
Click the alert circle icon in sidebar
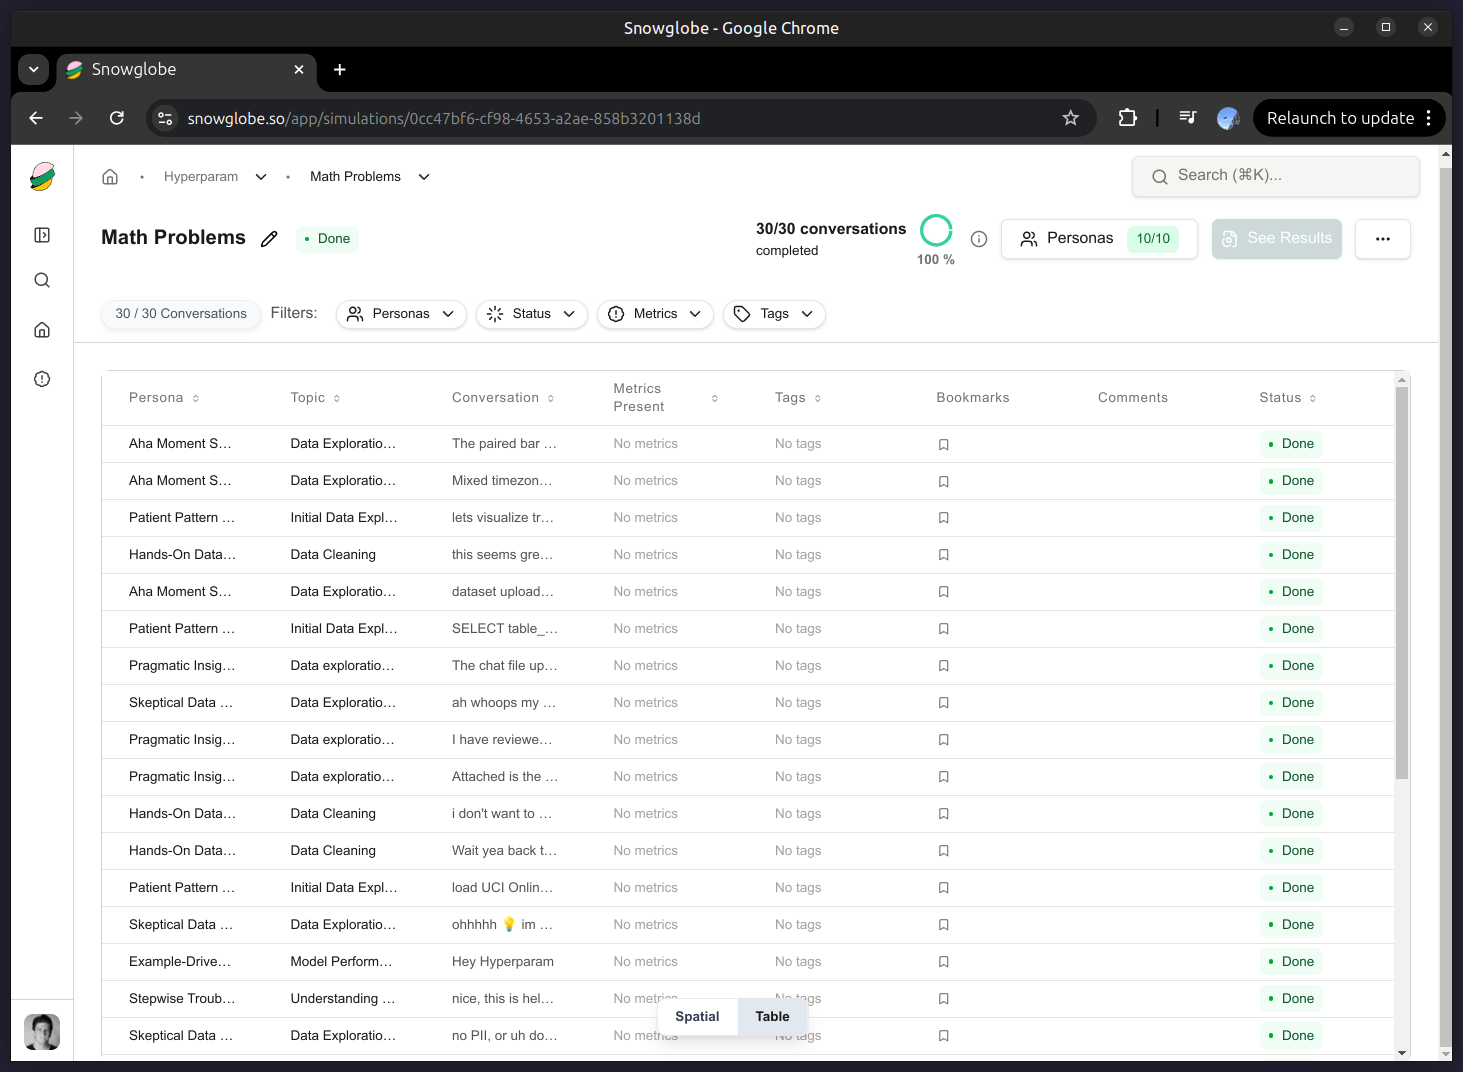click(42, 379)
